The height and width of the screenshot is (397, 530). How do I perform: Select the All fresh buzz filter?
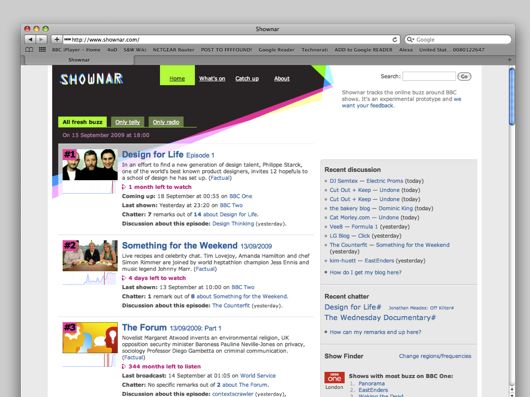click(x=82, y=122)
